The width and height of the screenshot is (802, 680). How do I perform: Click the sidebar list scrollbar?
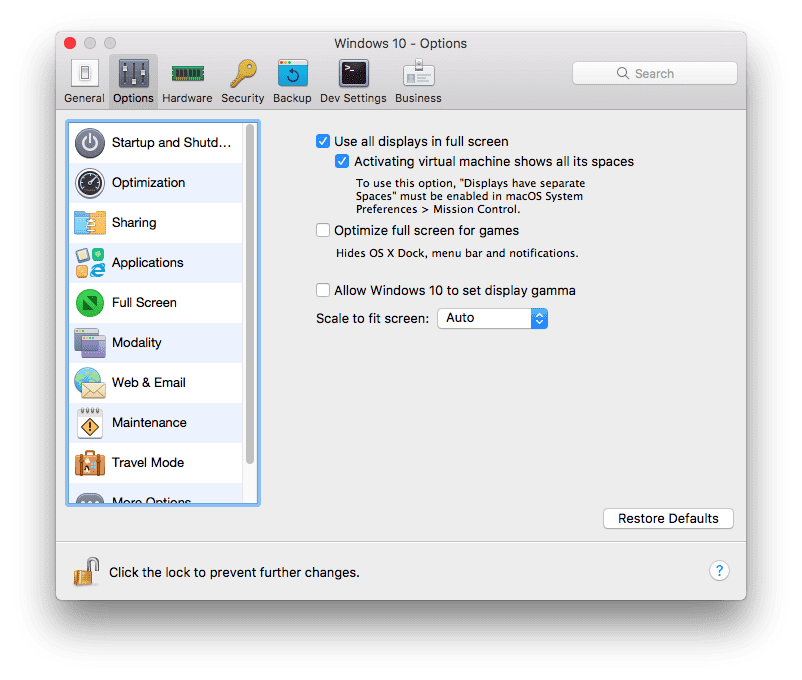pyautogui.click(x=250, y=294)
